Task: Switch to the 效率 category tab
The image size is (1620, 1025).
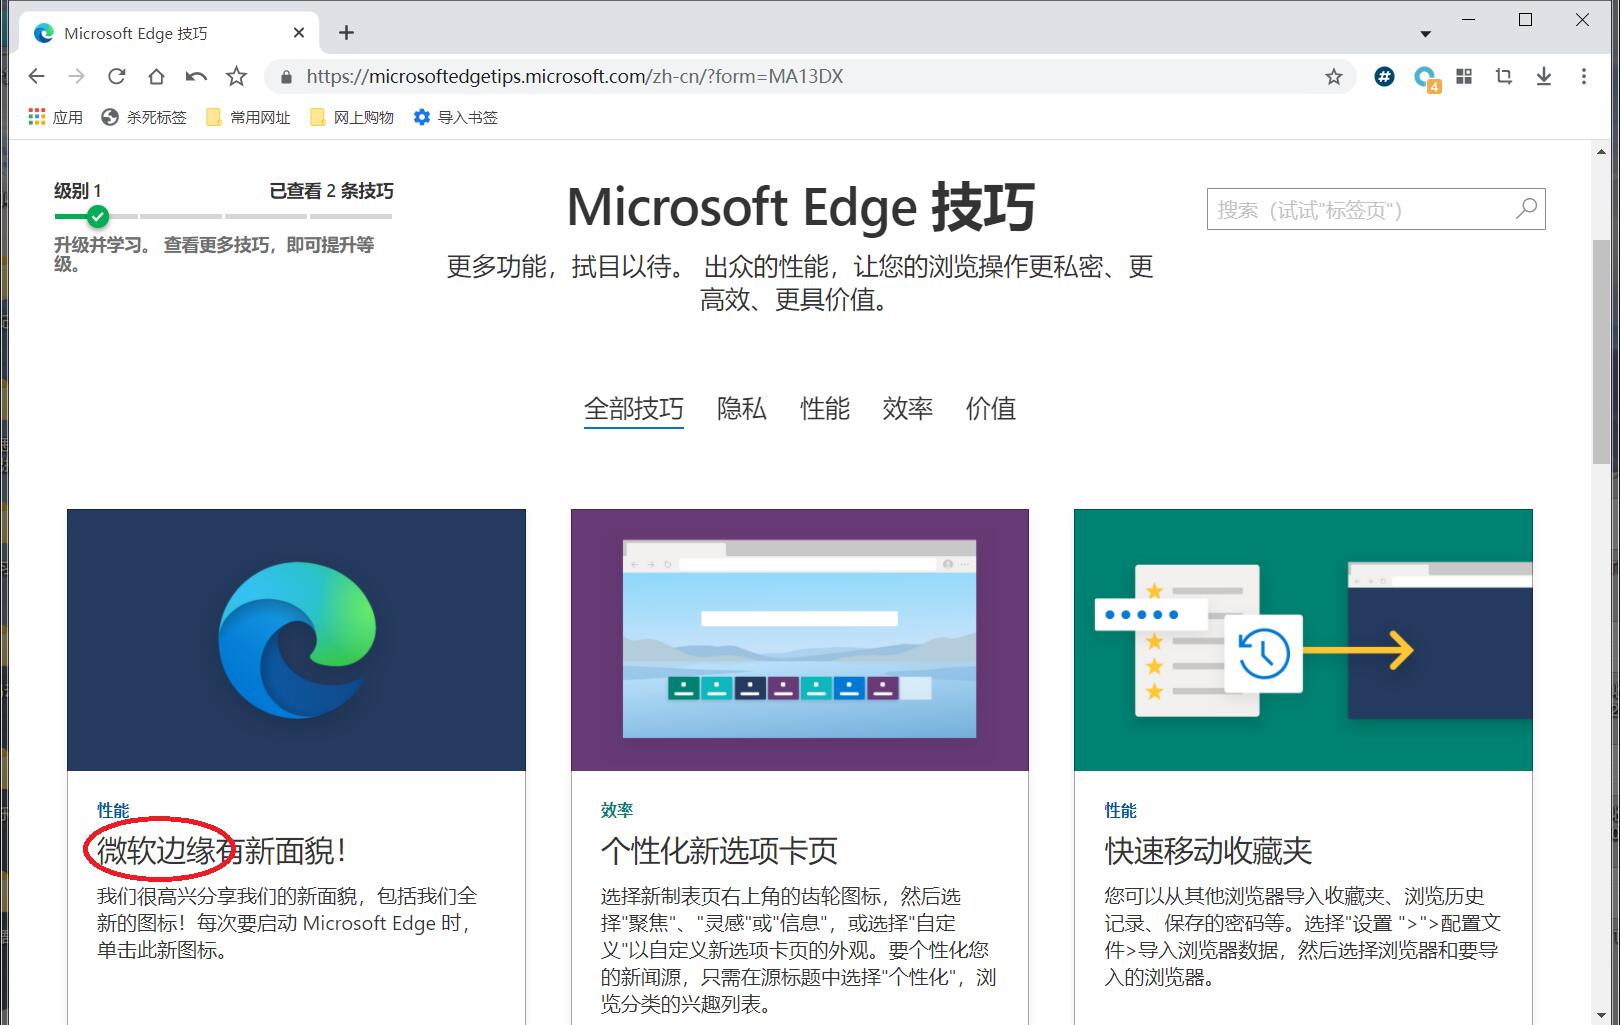Action: coord(907,409)
